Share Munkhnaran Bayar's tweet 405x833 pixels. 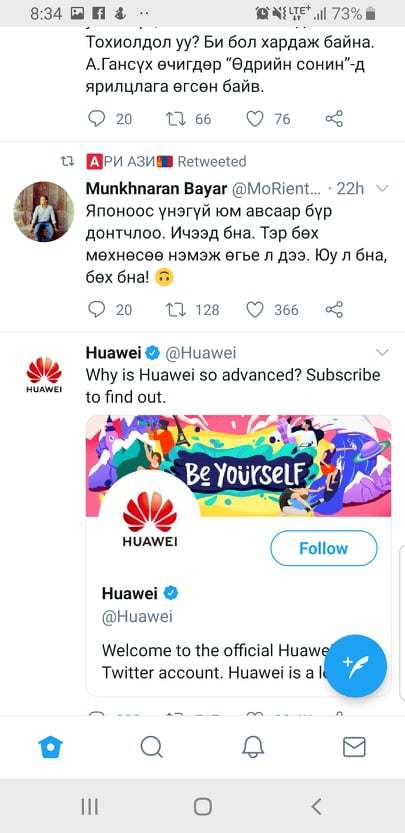(x=334, y=309)
